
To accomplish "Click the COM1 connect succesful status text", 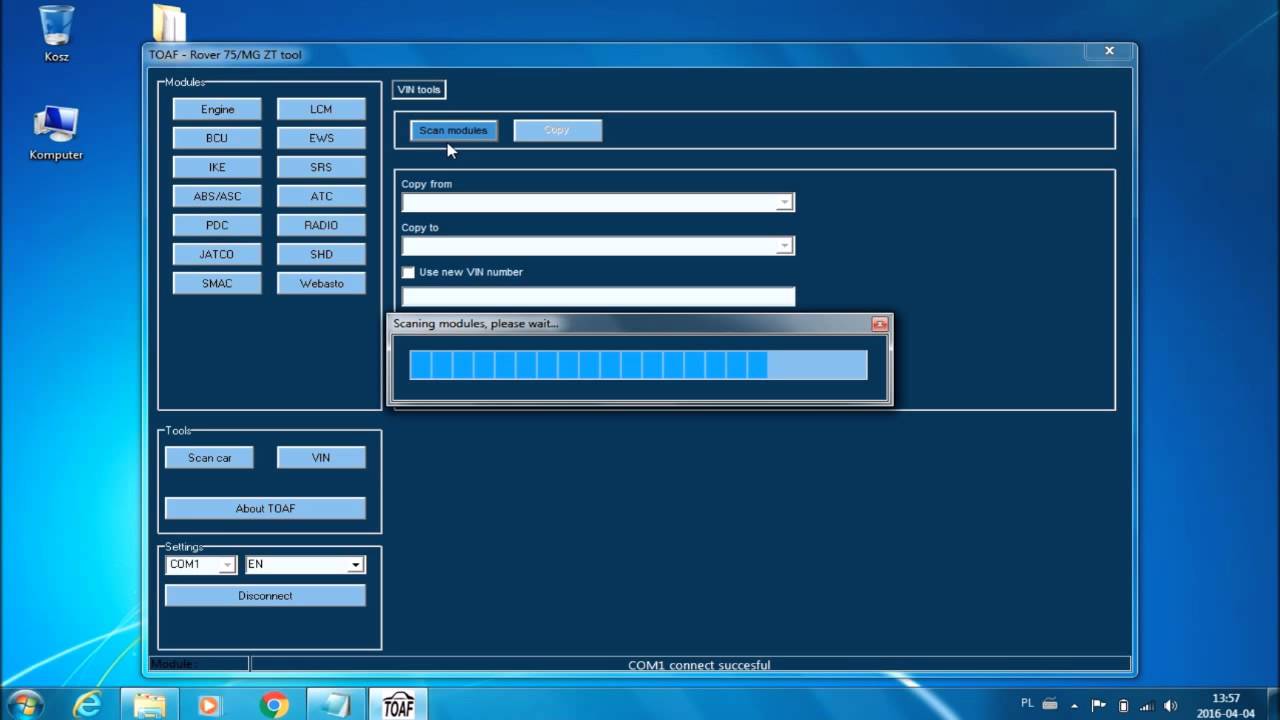I will pyautogui.click(x=699, y=665).
